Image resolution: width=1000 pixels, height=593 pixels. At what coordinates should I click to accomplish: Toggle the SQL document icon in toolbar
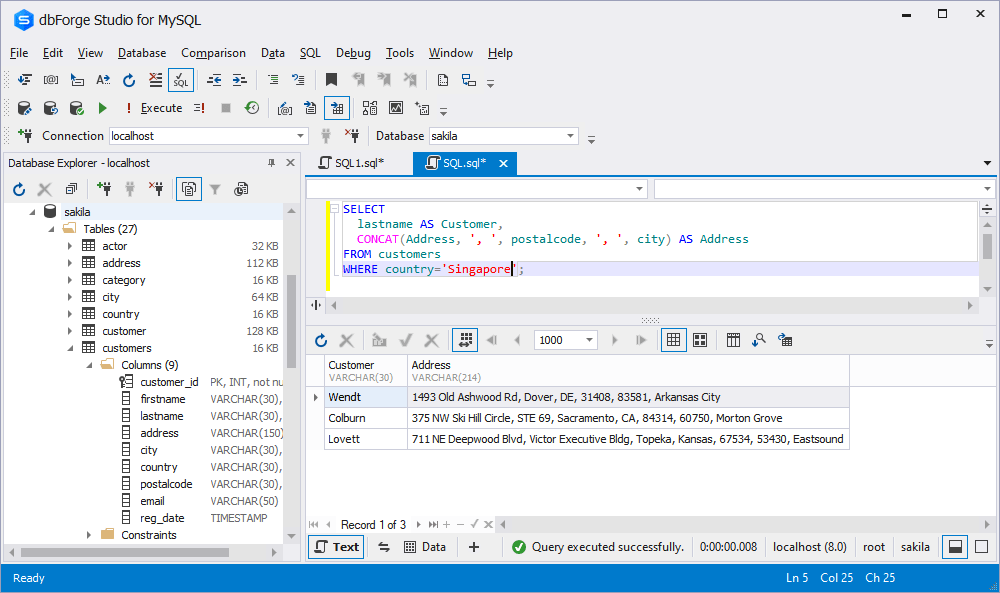(181, 80)
